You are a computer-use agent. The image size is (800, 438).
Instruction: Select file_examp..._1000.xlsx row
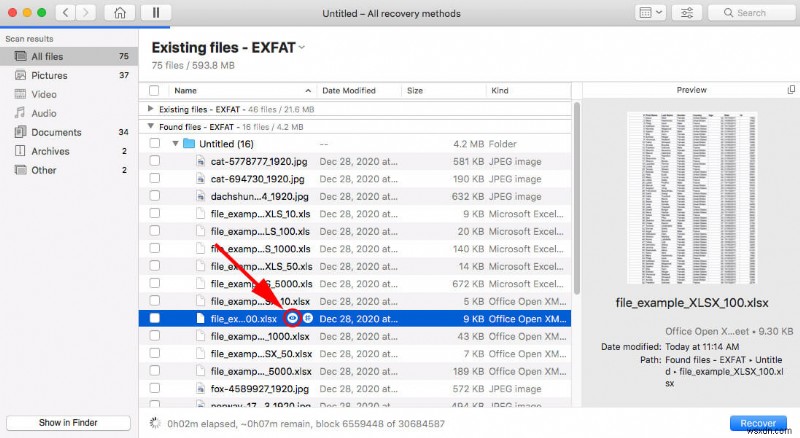click(355, 336)
